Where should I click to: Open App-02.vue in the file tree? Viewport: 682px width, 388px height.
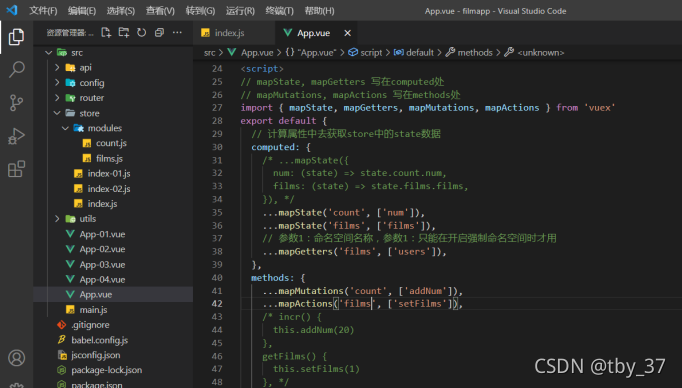[113, 249]
